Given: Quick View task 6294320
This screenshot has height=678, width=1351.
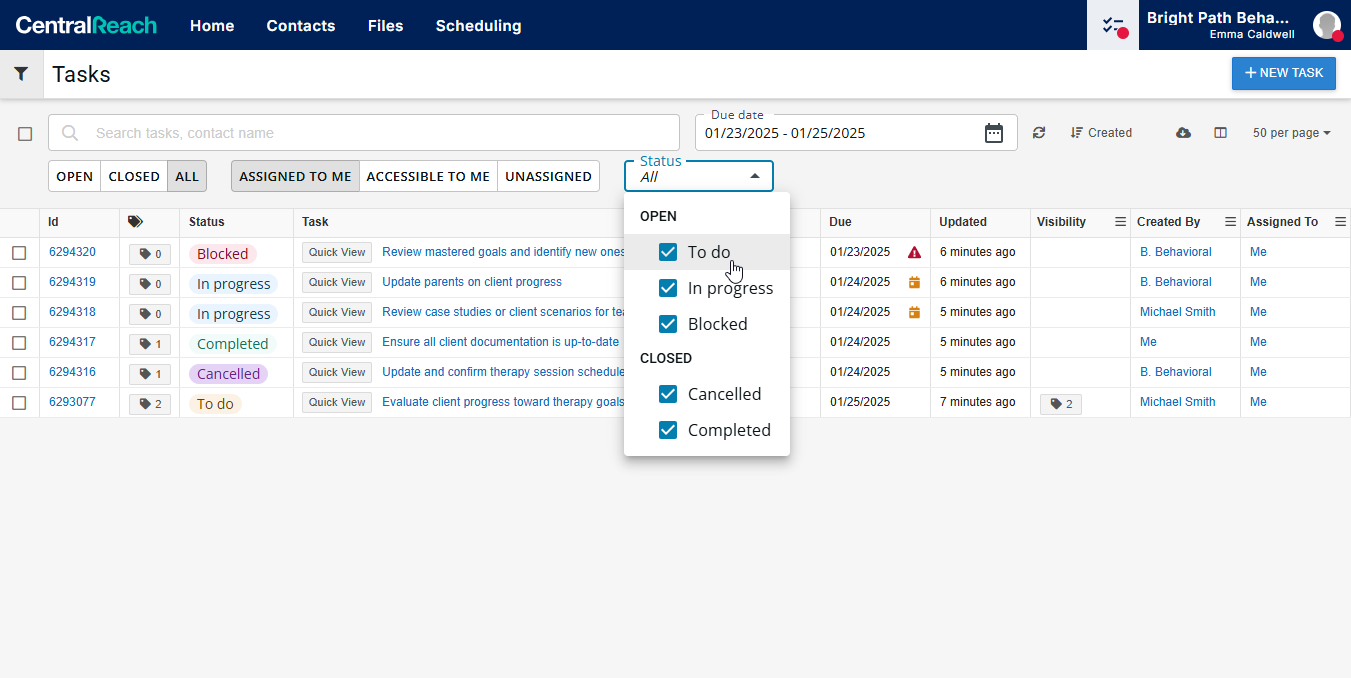Looking at the screenshot, I should click(337, 252).
